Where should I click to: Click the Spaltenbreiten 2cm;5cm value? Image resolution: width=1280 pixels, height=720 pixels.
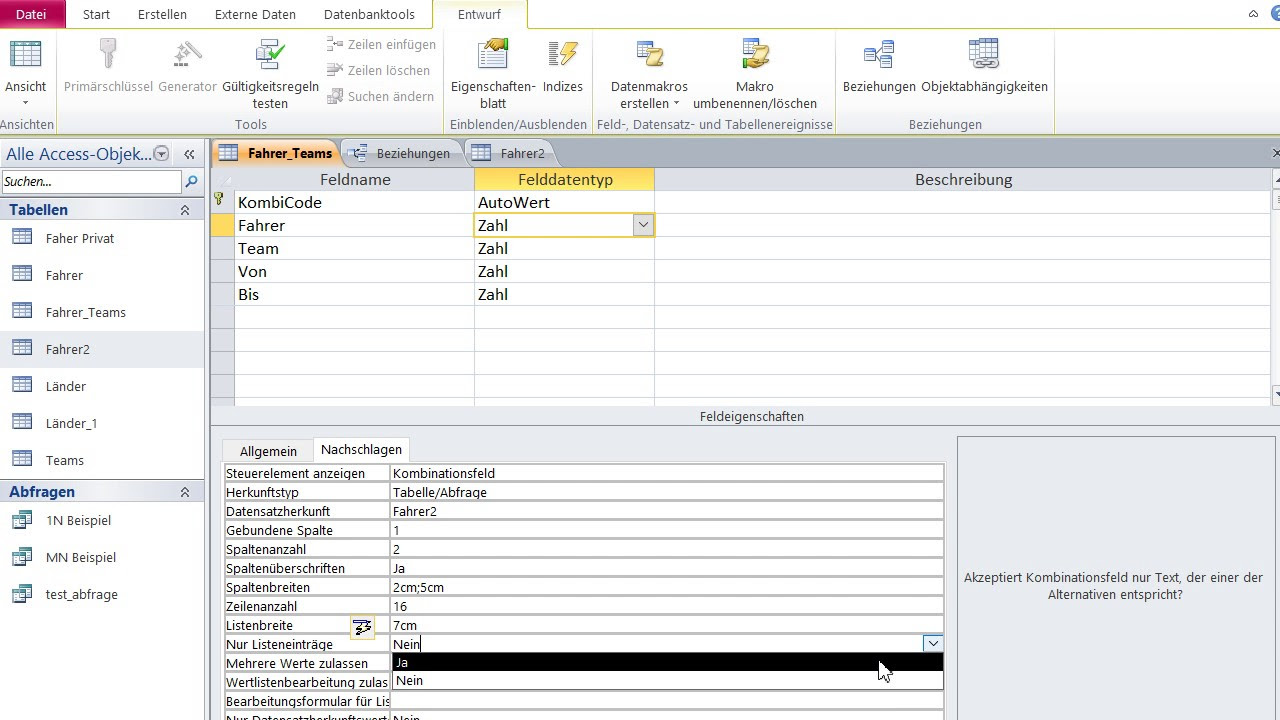667,587
